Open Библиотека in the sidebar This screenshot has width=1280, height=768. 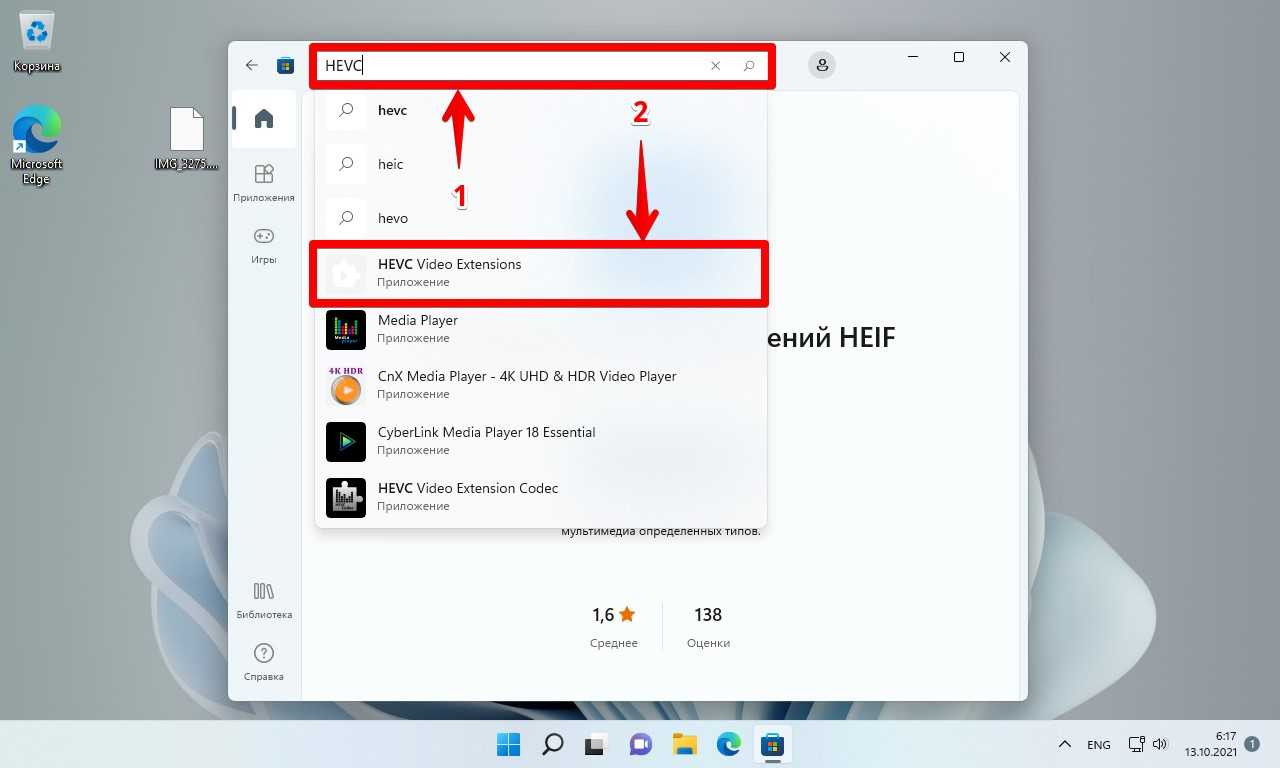tap(264, 600)
